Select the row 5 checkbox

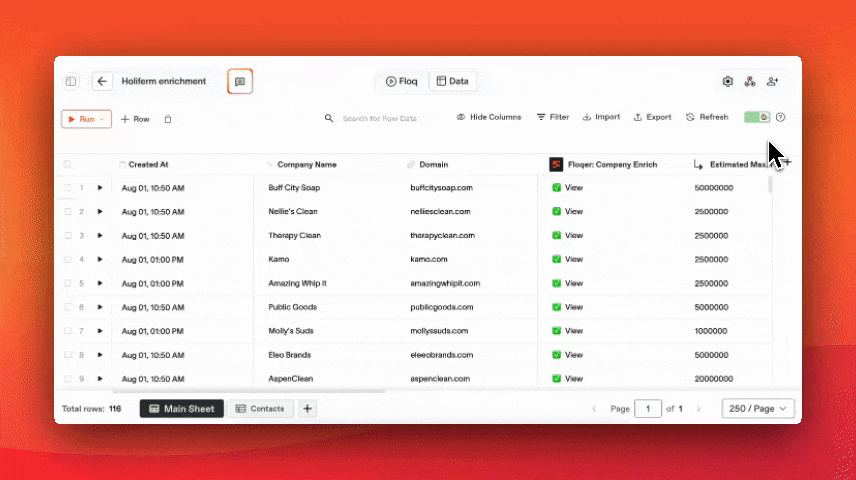point(68,283)
